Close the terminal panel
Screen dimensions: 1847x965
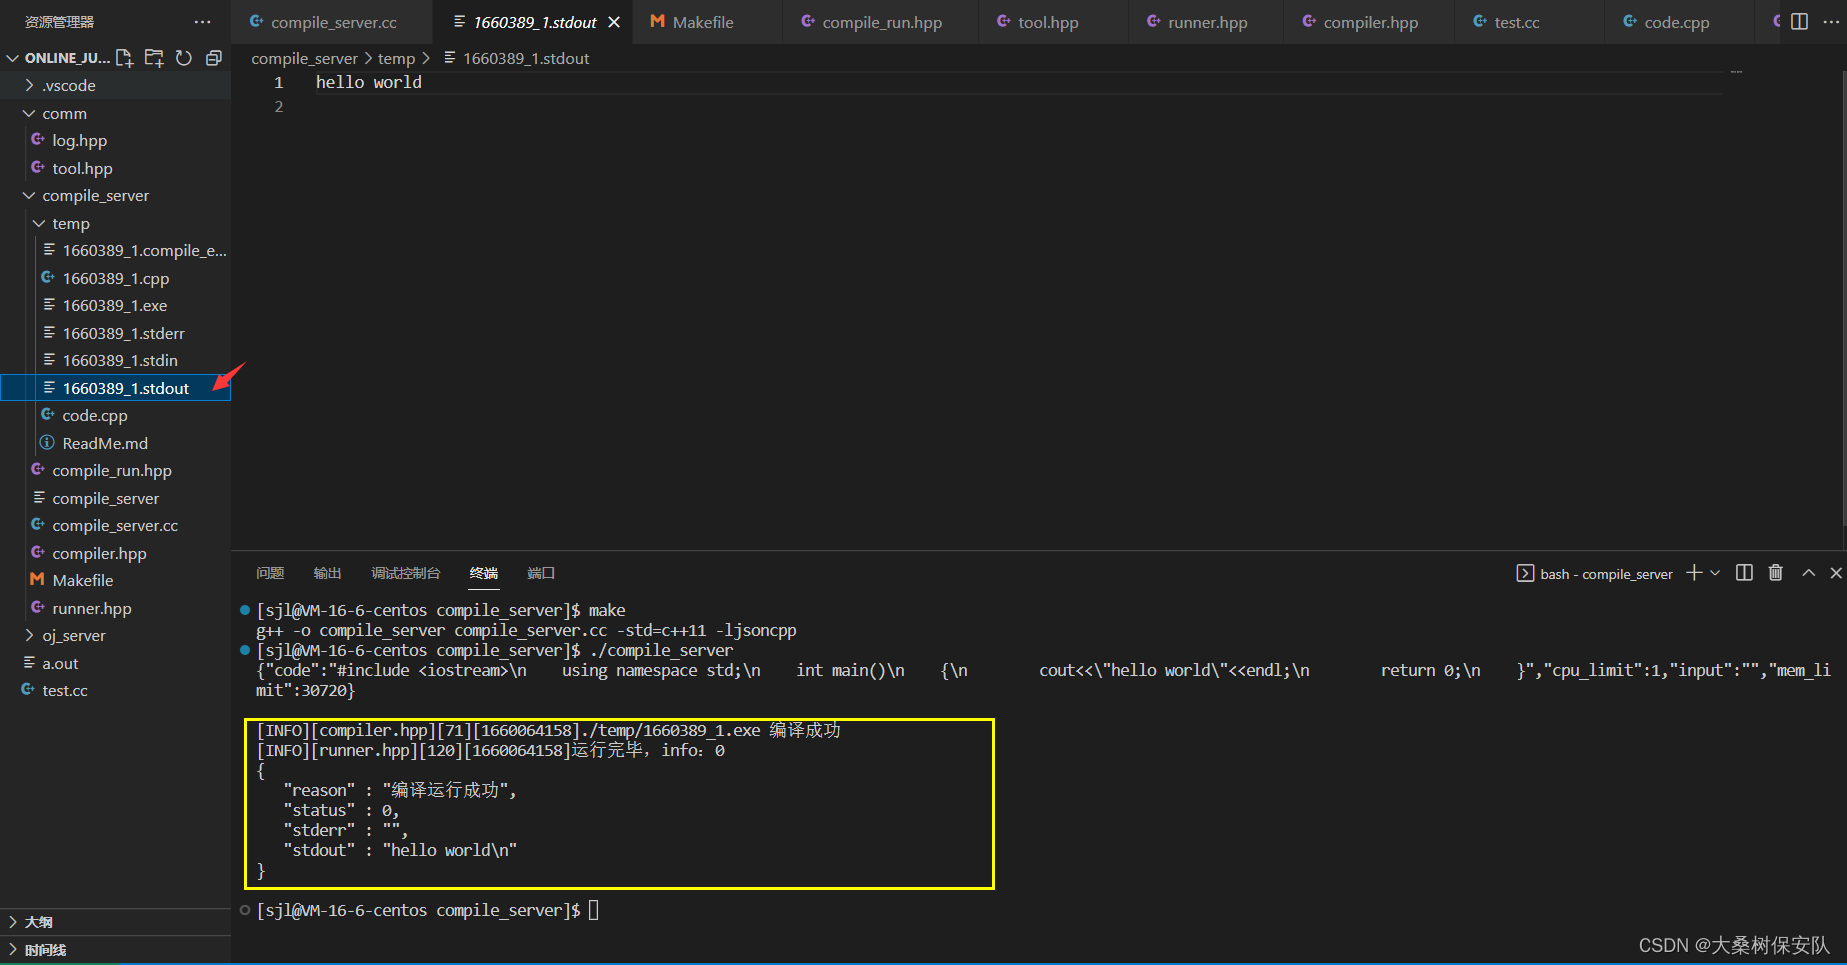[1836, 573]
